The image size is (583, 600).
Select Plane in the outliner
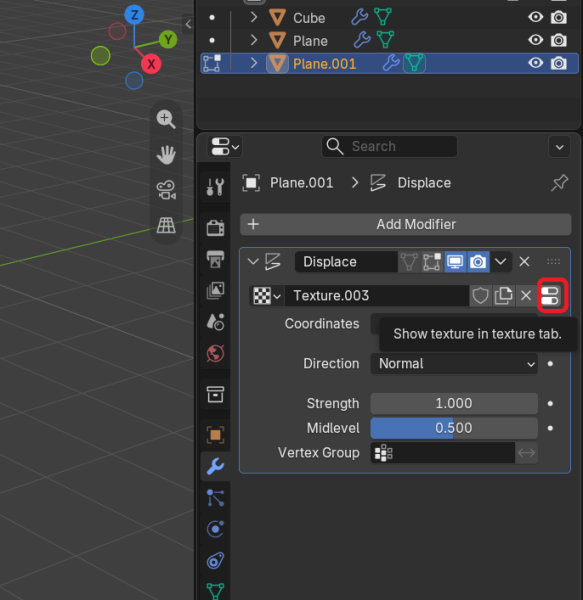pyautogui.click(x=310, y=41)
